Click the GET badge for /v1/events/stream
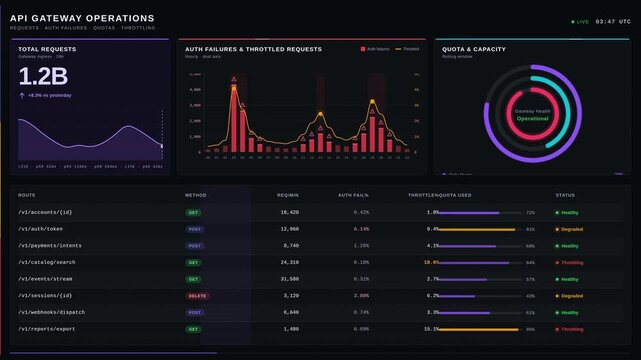This screenshot has height=360, width=641. coord(193,280)
